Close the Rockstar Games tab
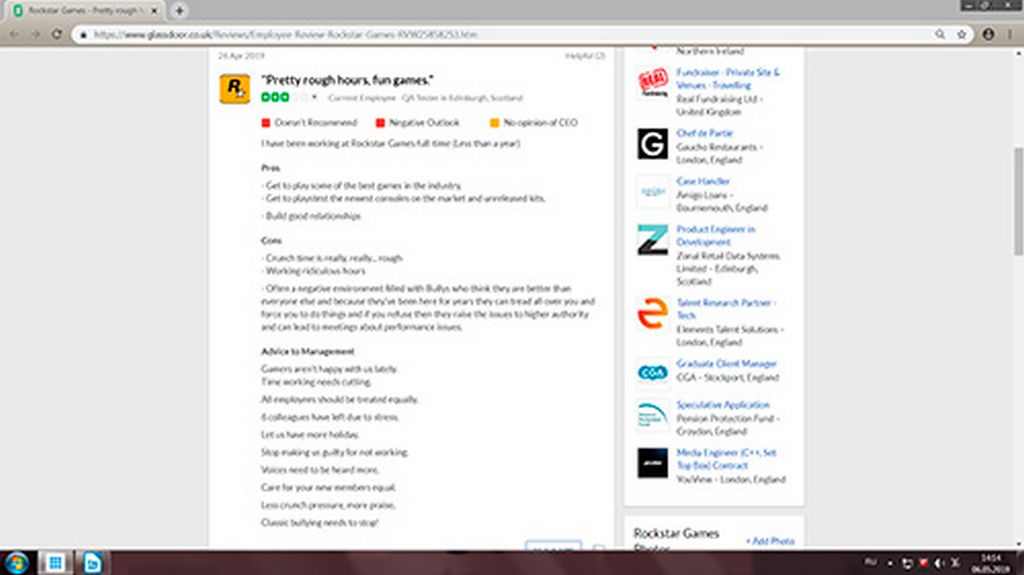 point(155,10)
